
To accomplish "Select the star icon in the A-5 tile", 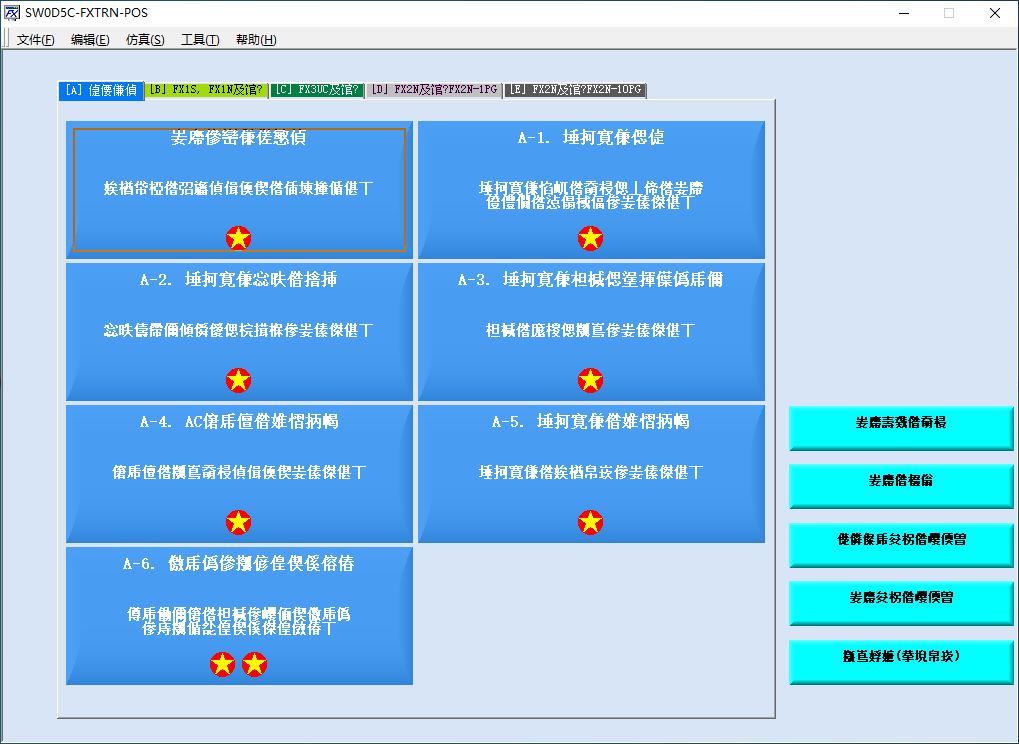I will click(x=590, y=522).
